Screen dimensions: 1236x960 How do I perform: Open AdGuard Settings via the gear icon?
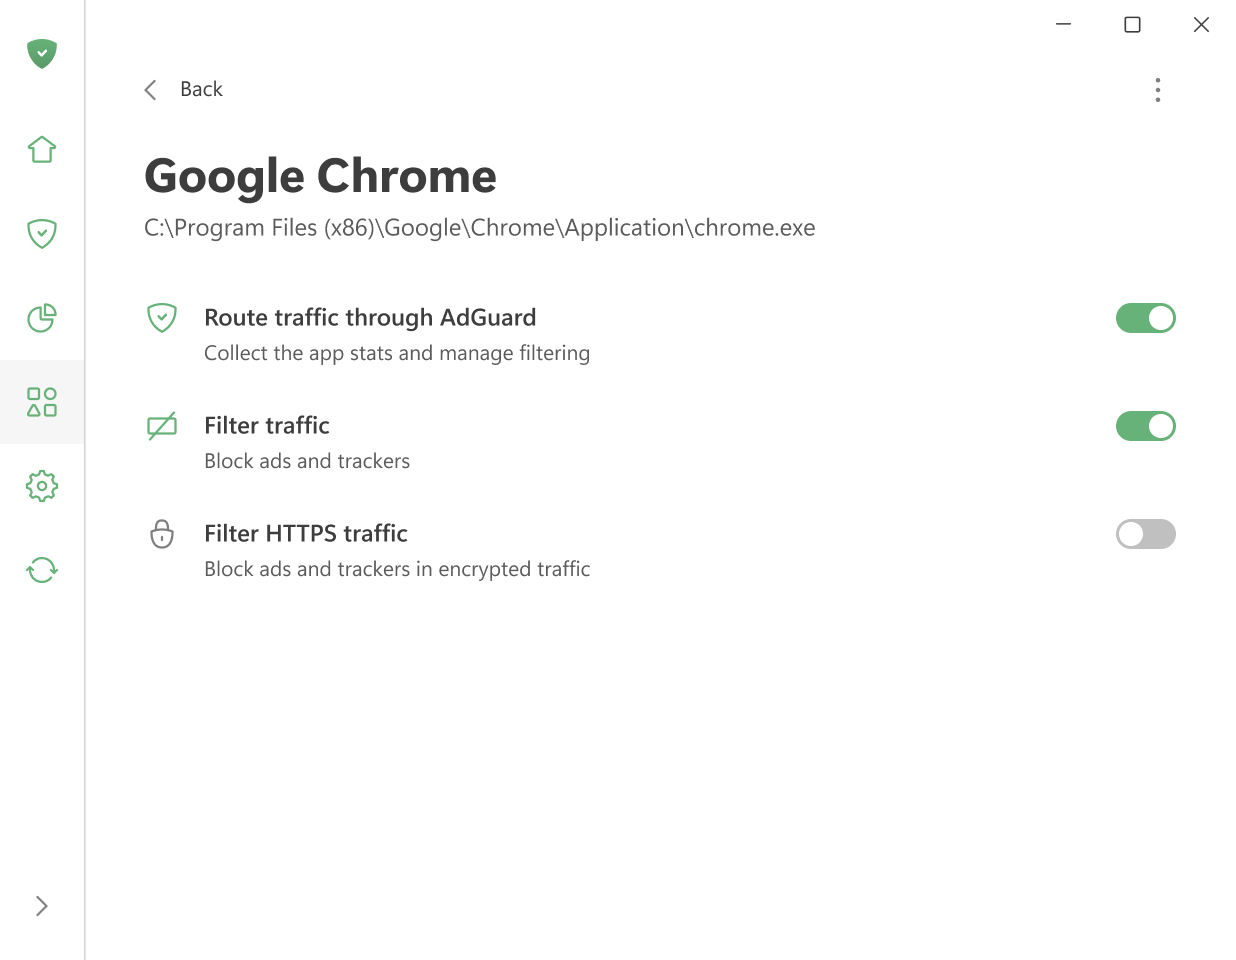coord(41,486)
